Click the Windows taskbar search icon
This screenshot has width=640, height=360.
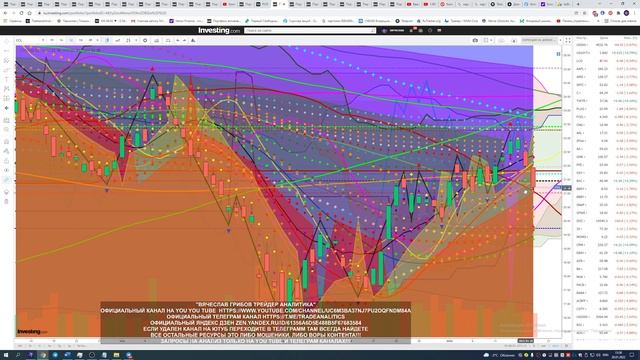[x=18, y=355]
